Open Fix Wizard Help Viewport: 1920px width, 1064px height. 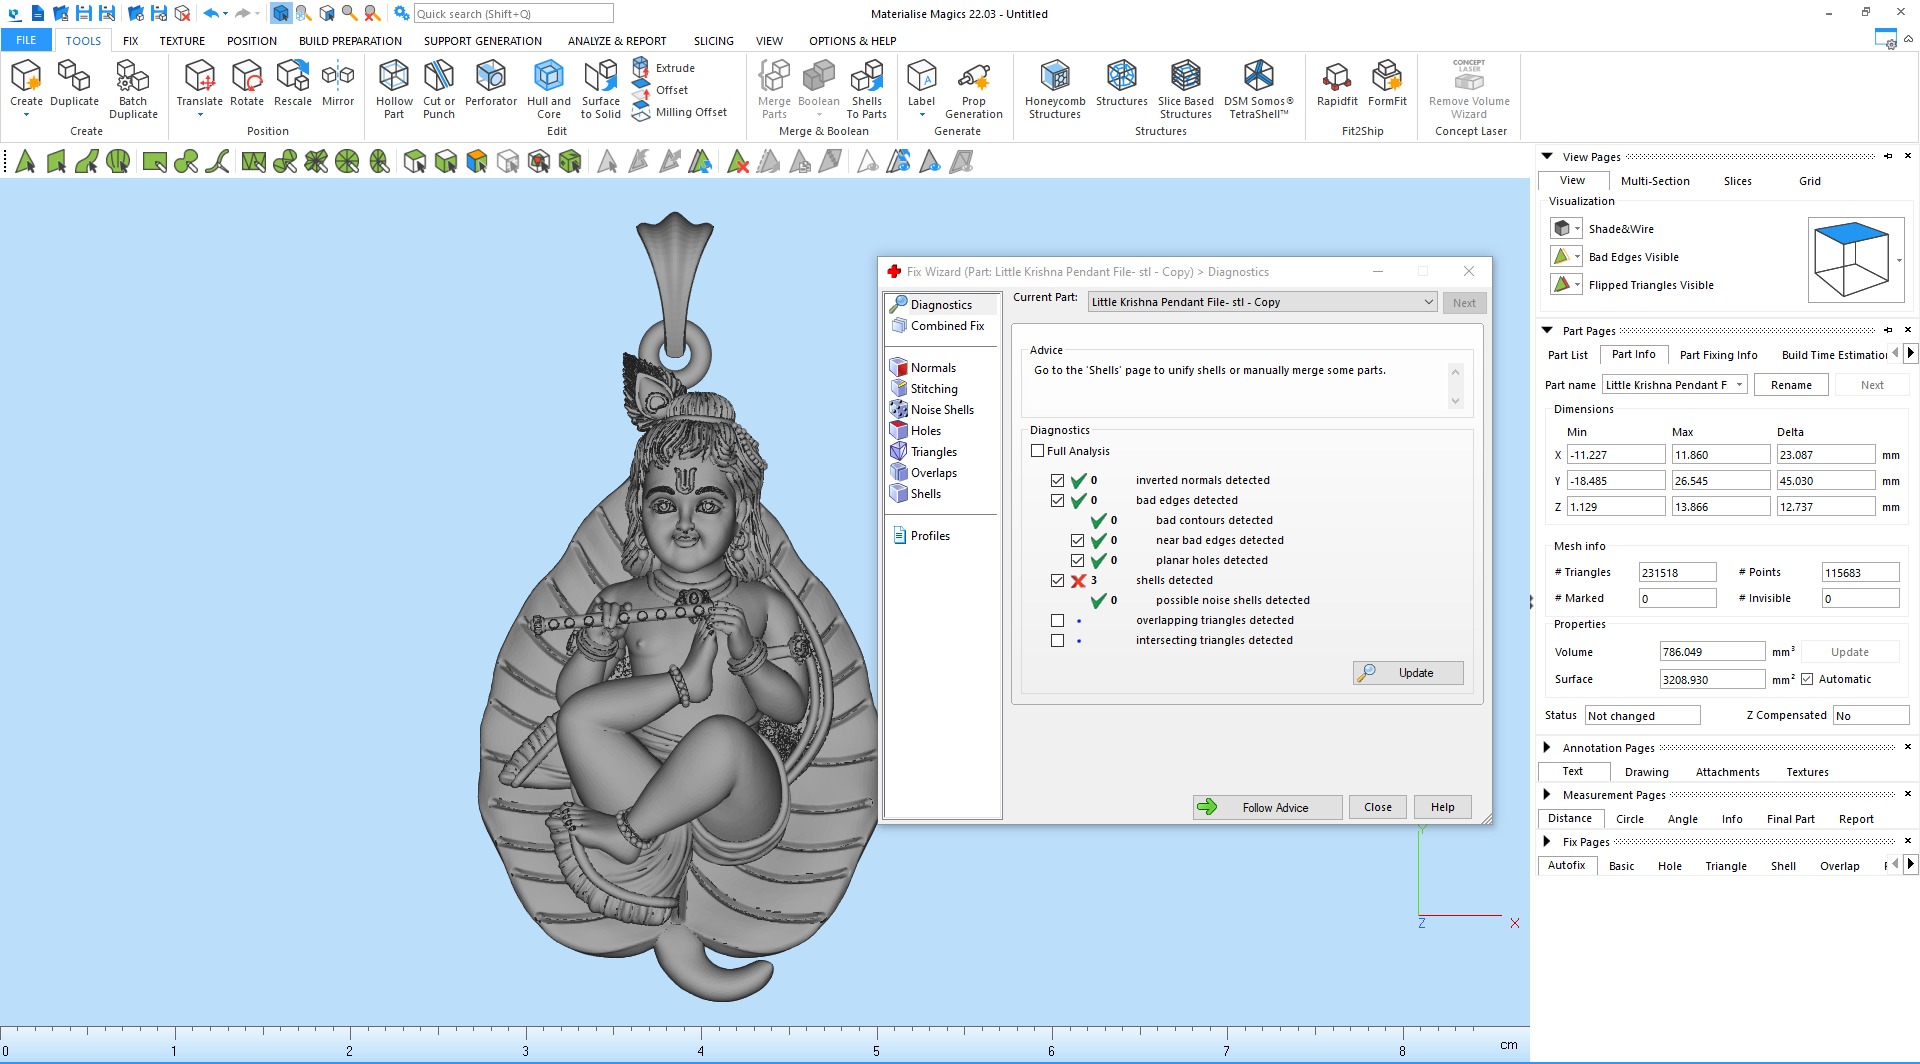1442,807
